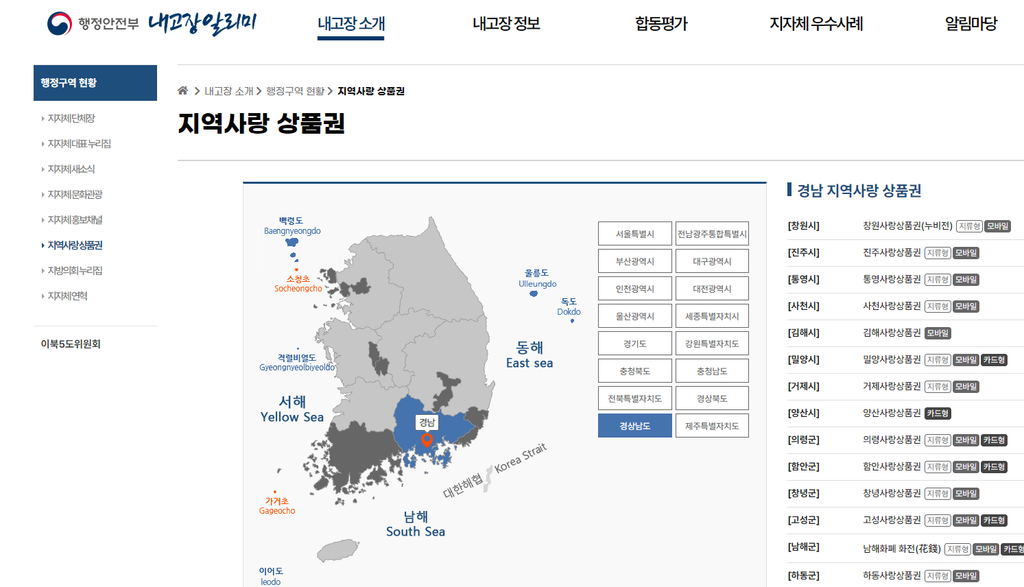Choose 대구광역시 region button

point(712,261)
